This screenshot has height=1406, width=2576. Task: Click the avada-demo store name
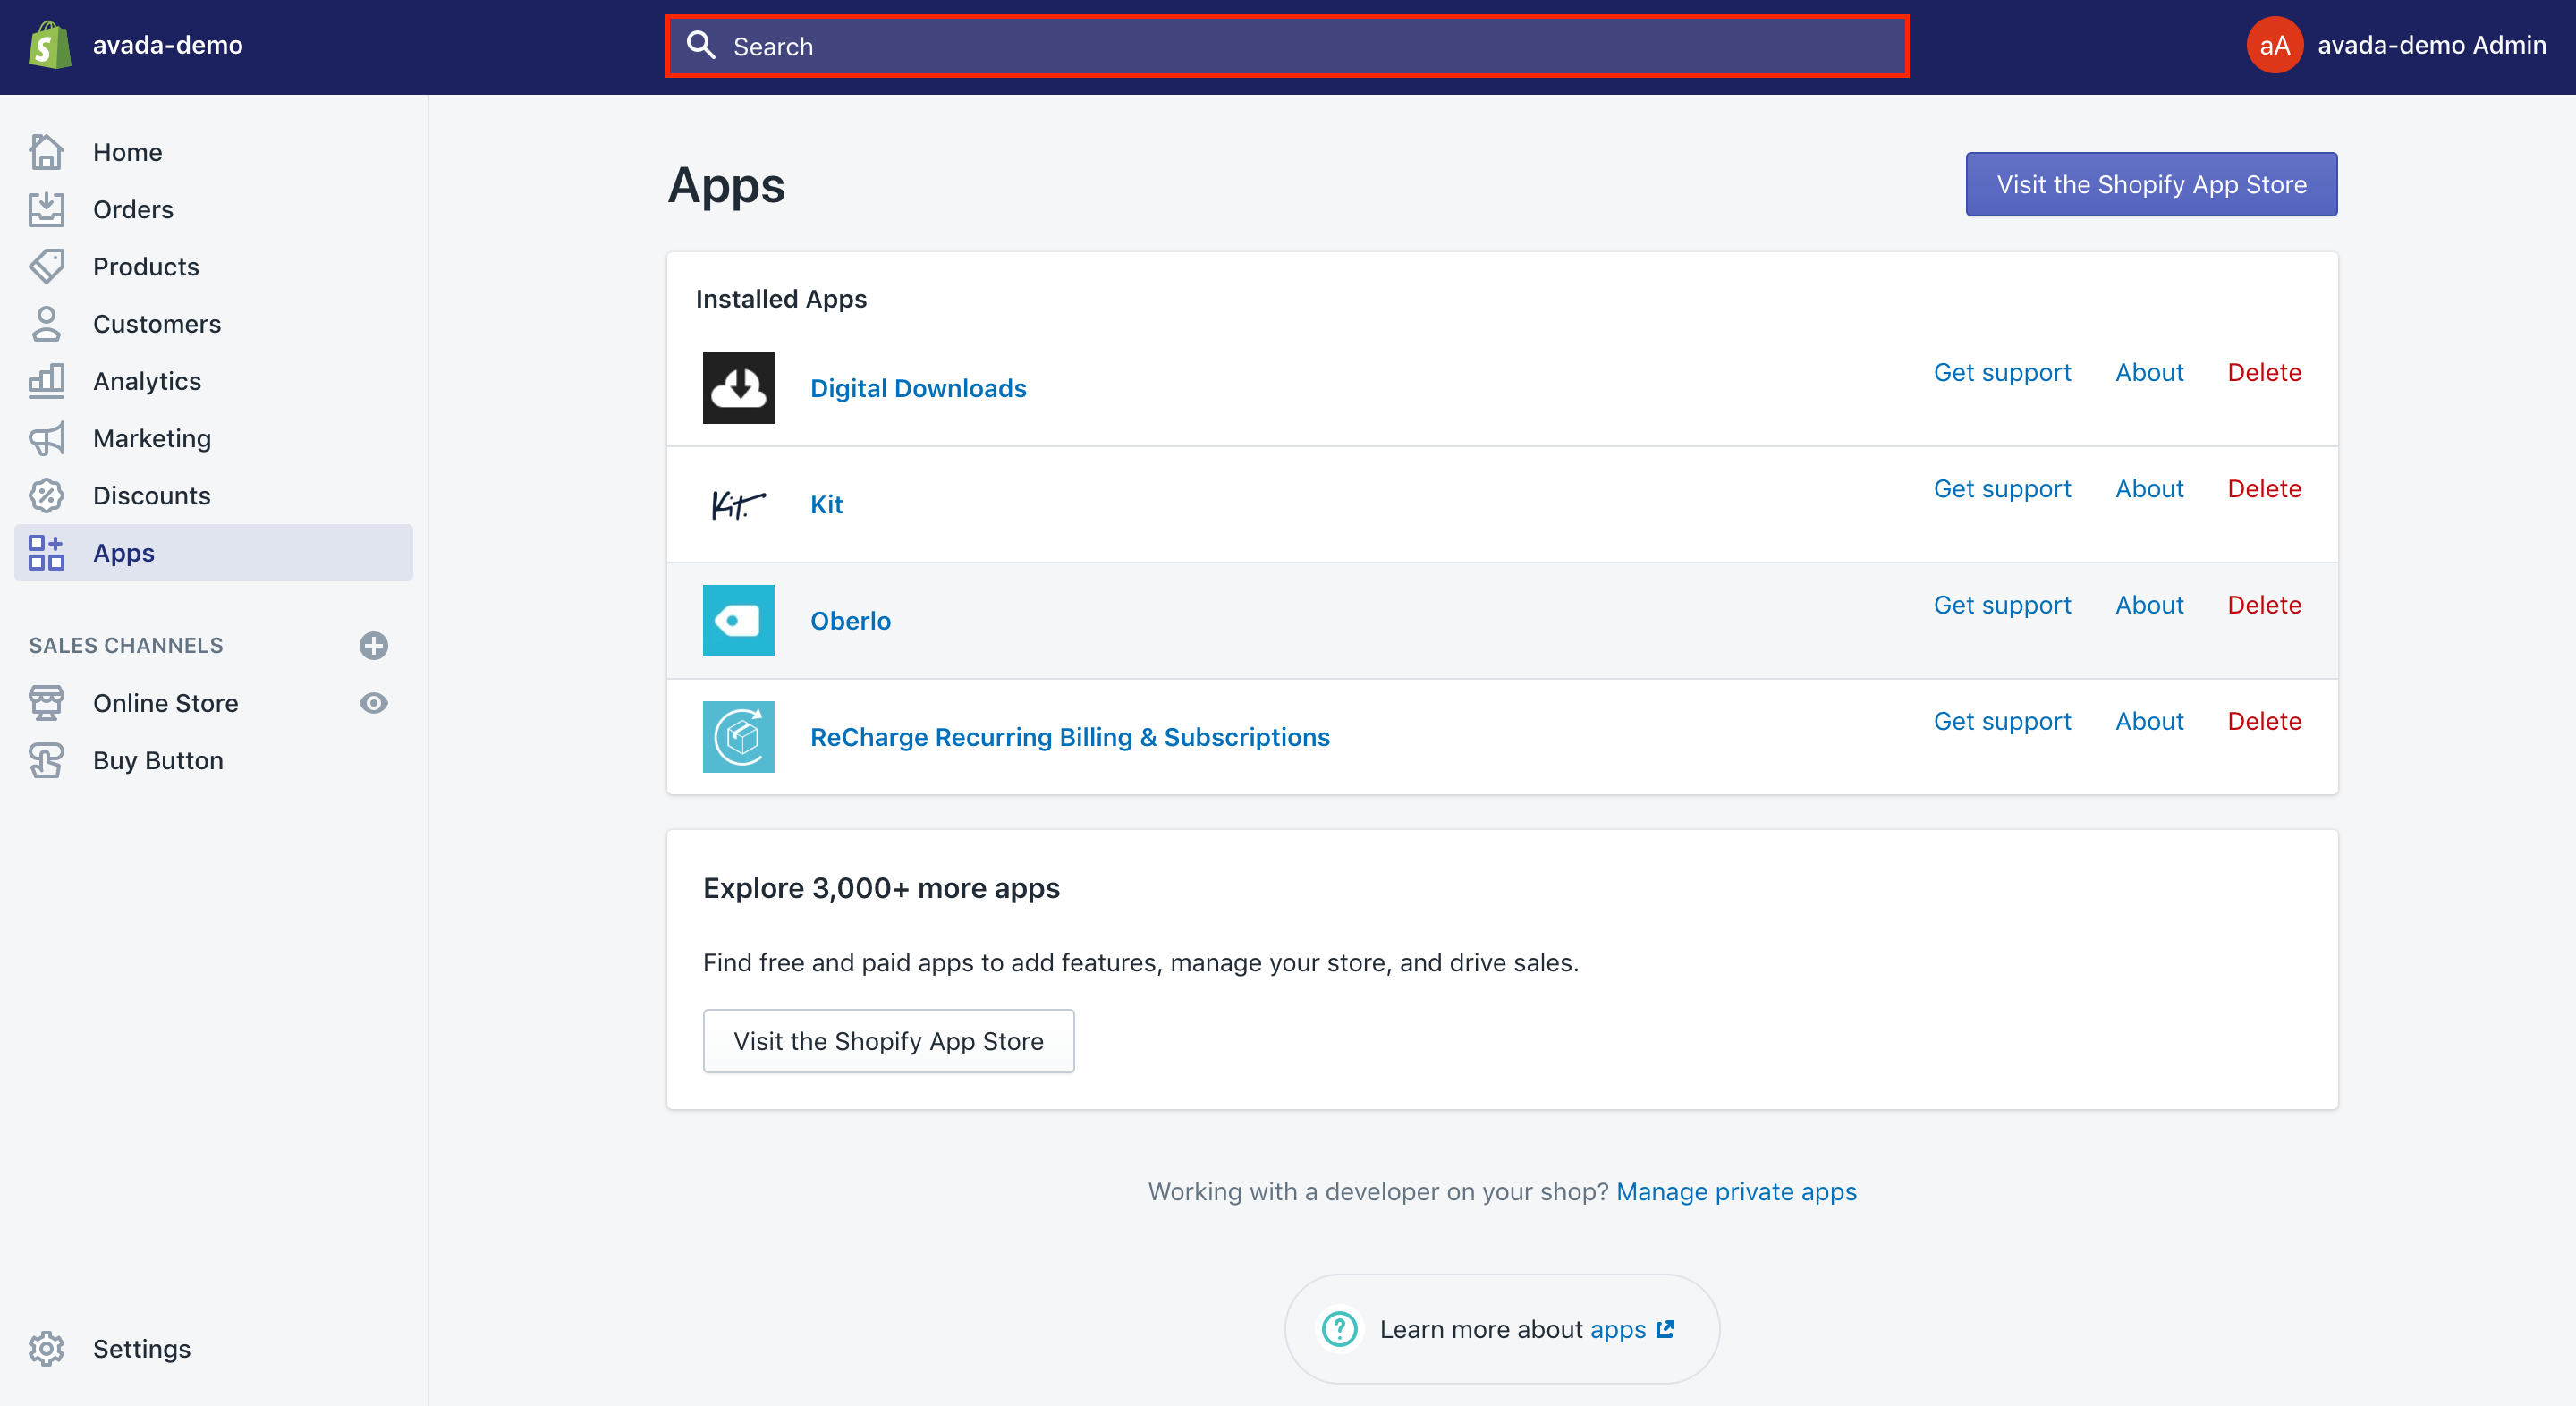click(168, 45)
